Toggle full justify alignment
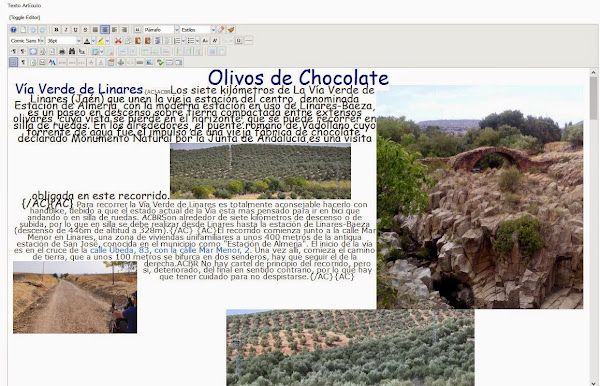The height and width of the screenshot is (386, 600). tap(95, 30)
